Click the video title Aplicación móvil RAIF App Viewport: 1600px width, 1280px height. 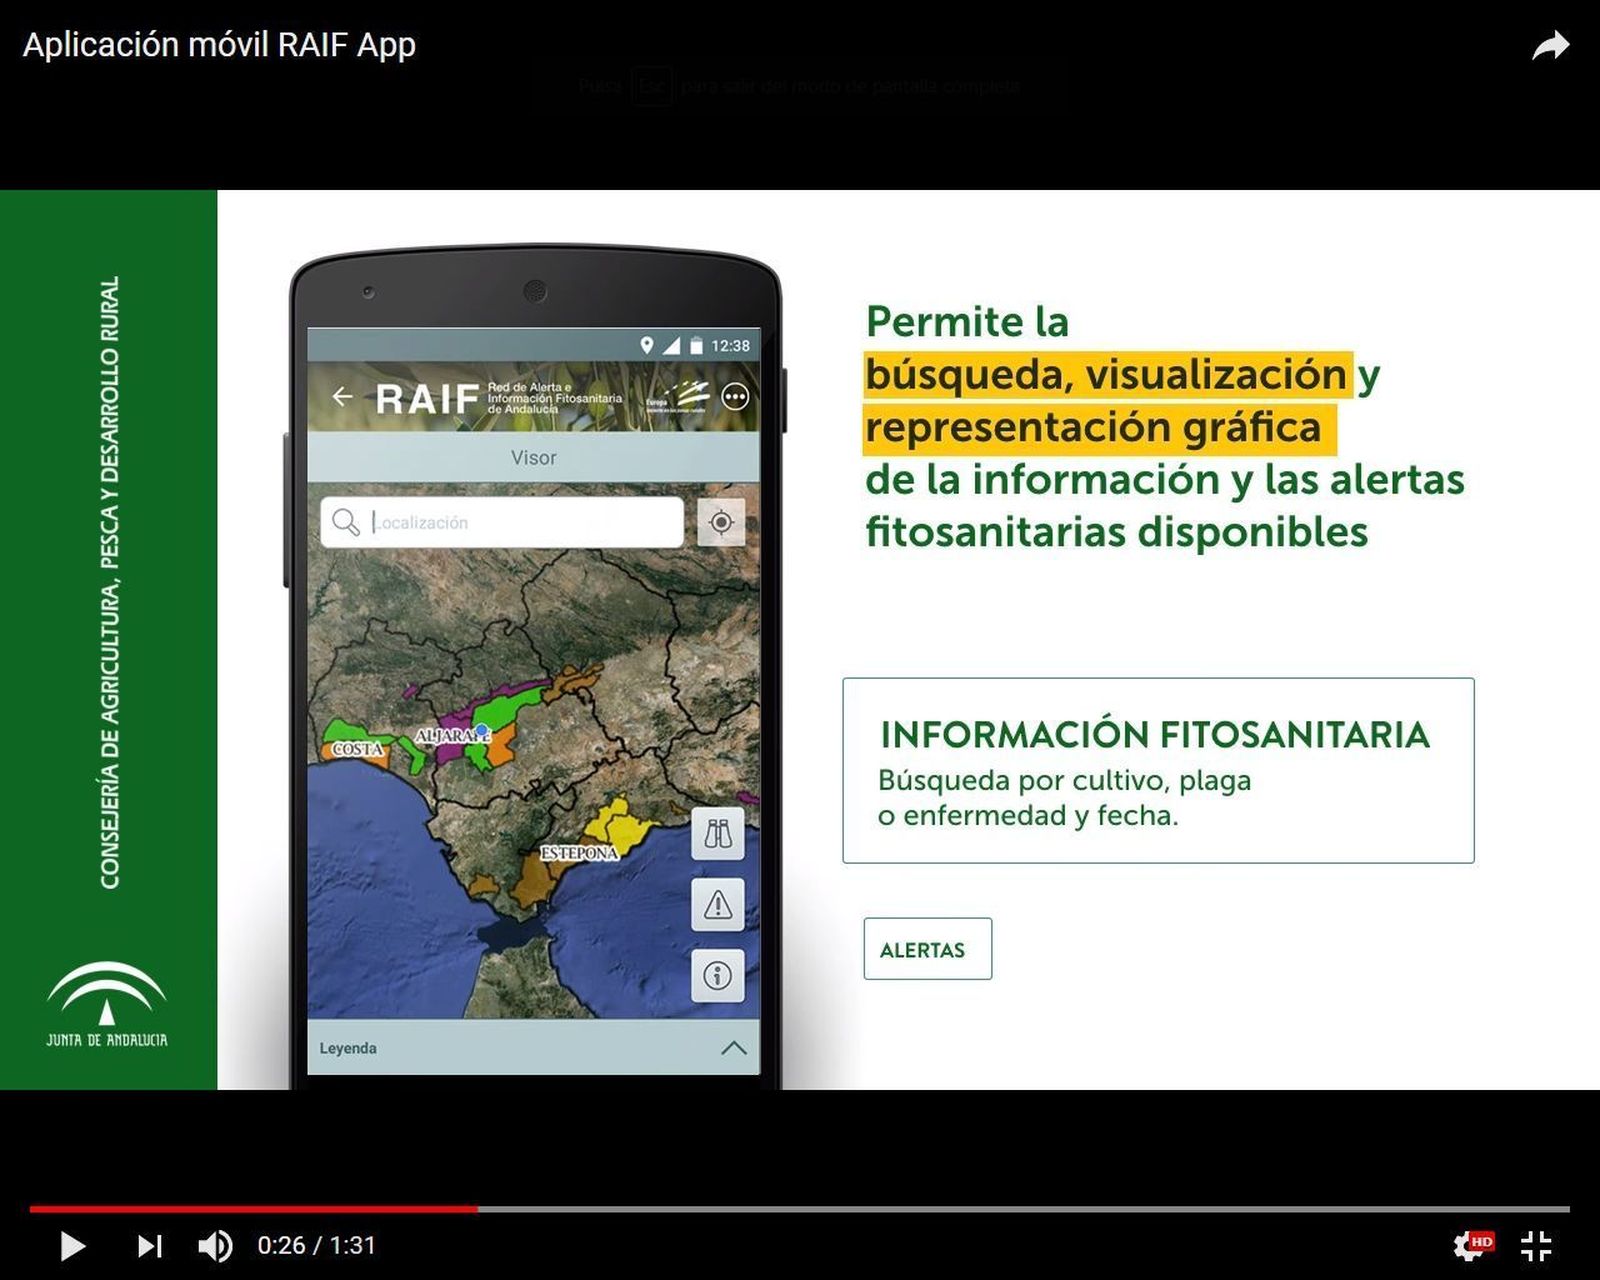(220, 44)
